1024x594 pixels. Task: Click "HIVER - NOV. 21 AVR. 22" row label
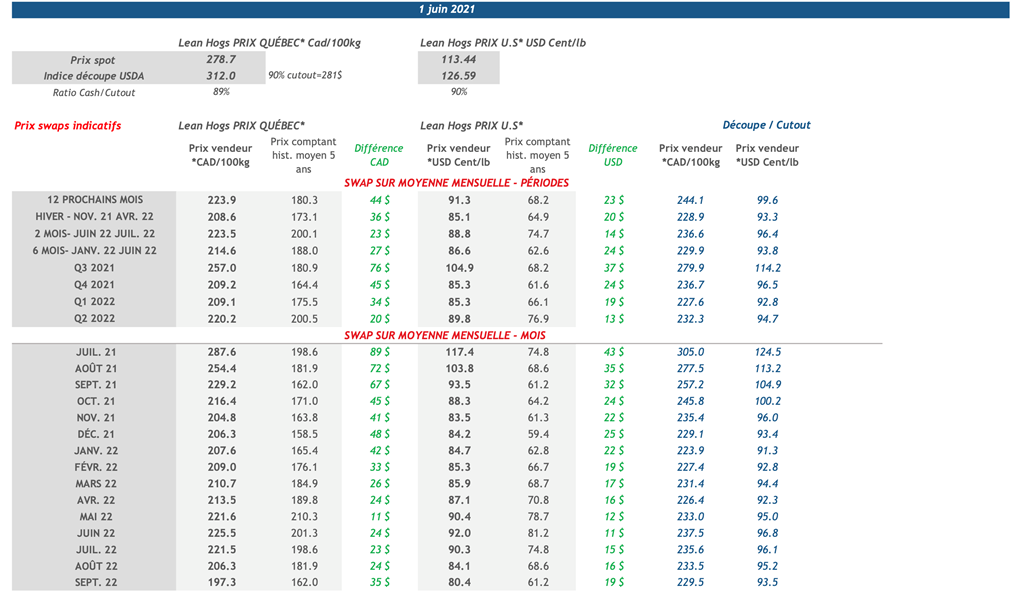(x=95, y=217)
